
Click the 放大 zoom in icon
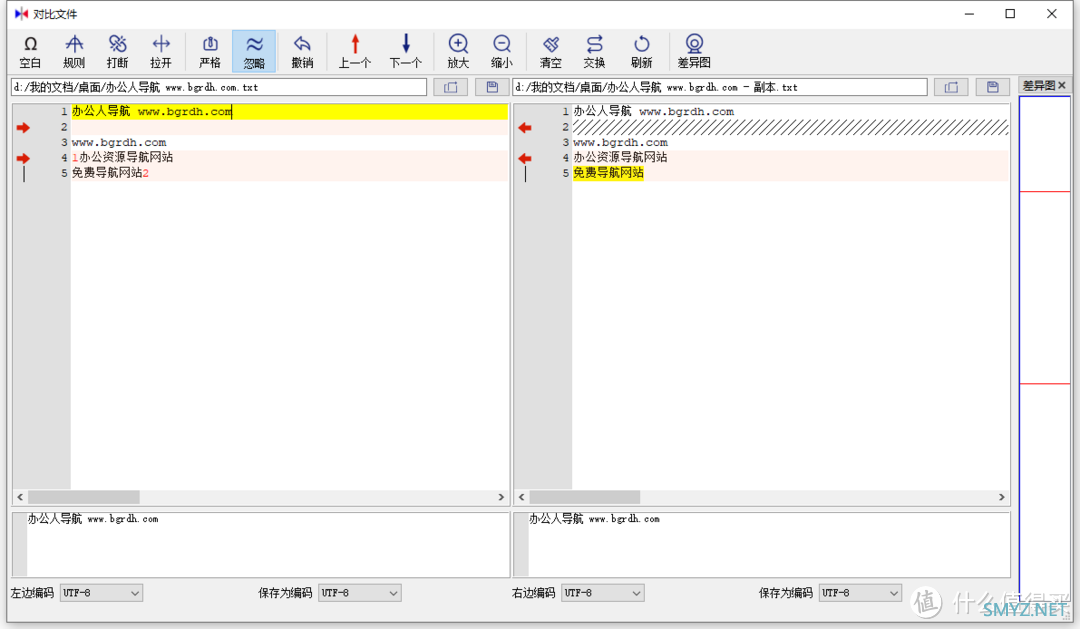(x=458, y=52)
